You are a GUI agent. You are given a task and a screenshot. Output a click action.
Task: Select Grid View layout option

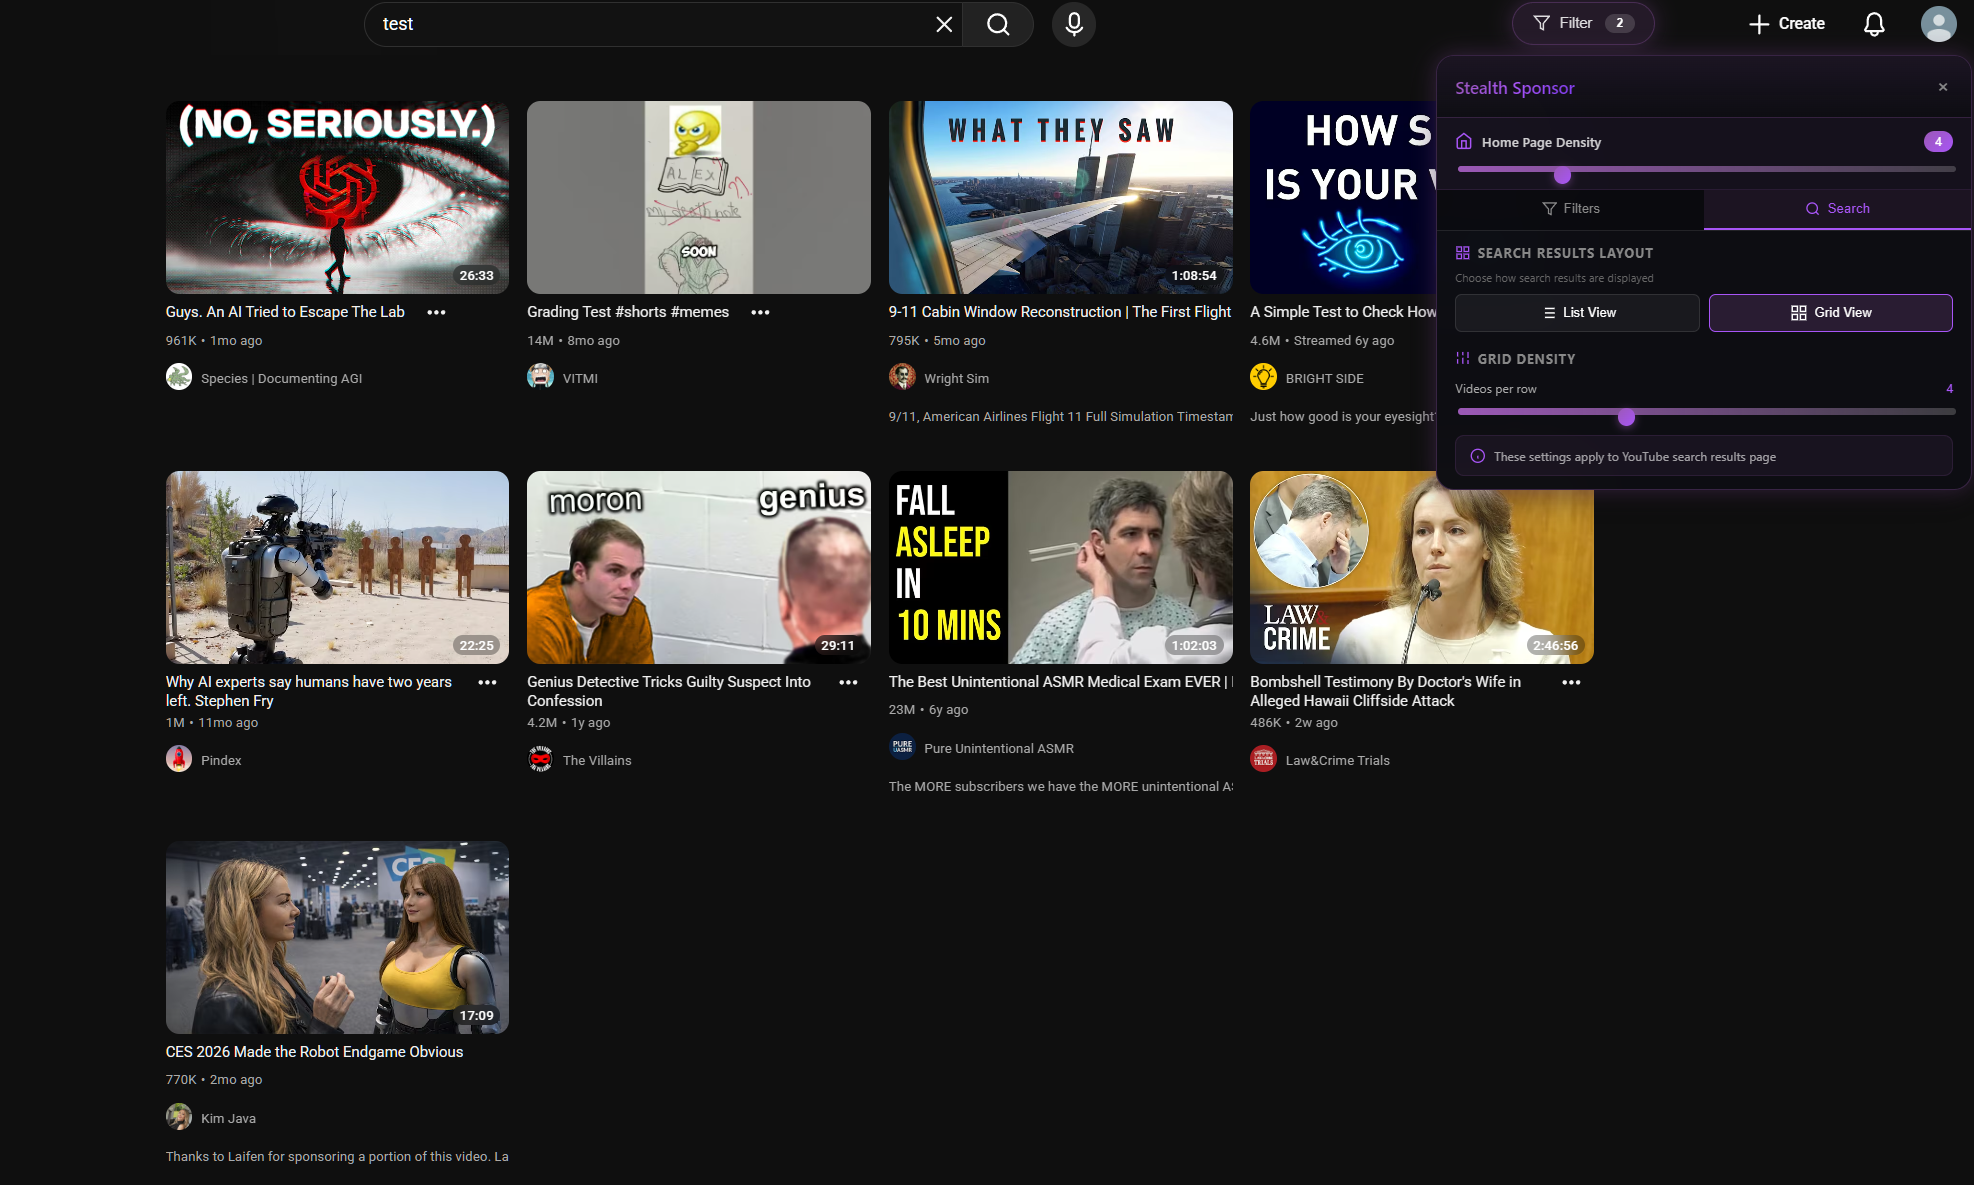click(1830, 312)
